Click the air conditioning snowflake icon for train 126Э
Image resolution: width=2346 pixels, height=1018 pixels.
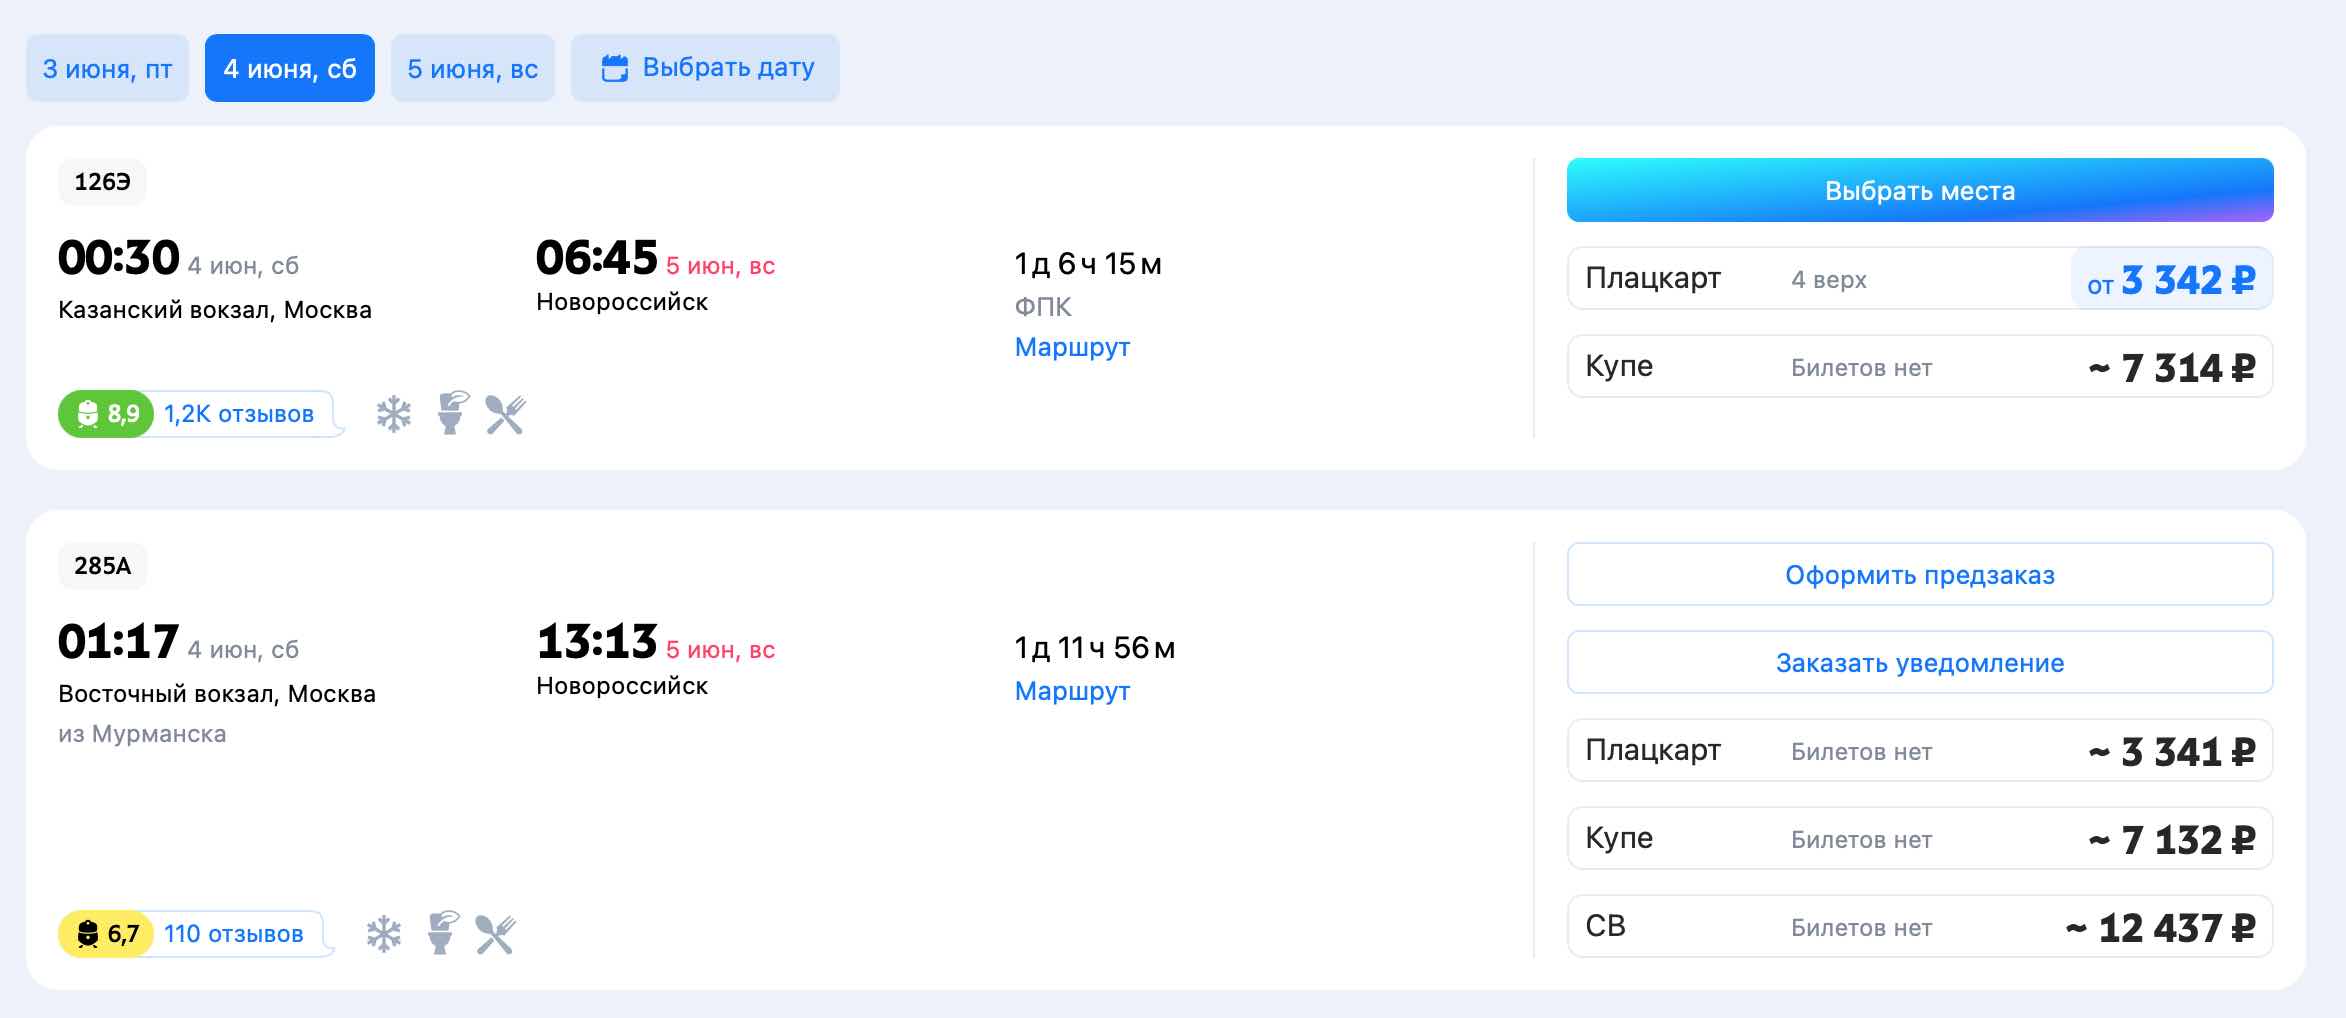click(393, 414)
